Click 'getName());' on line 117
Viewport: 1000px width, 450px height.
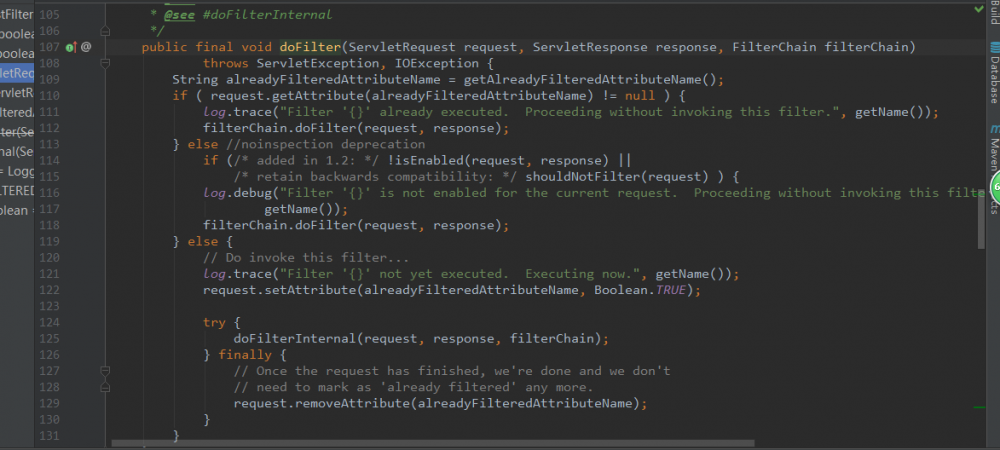(306, 209)
